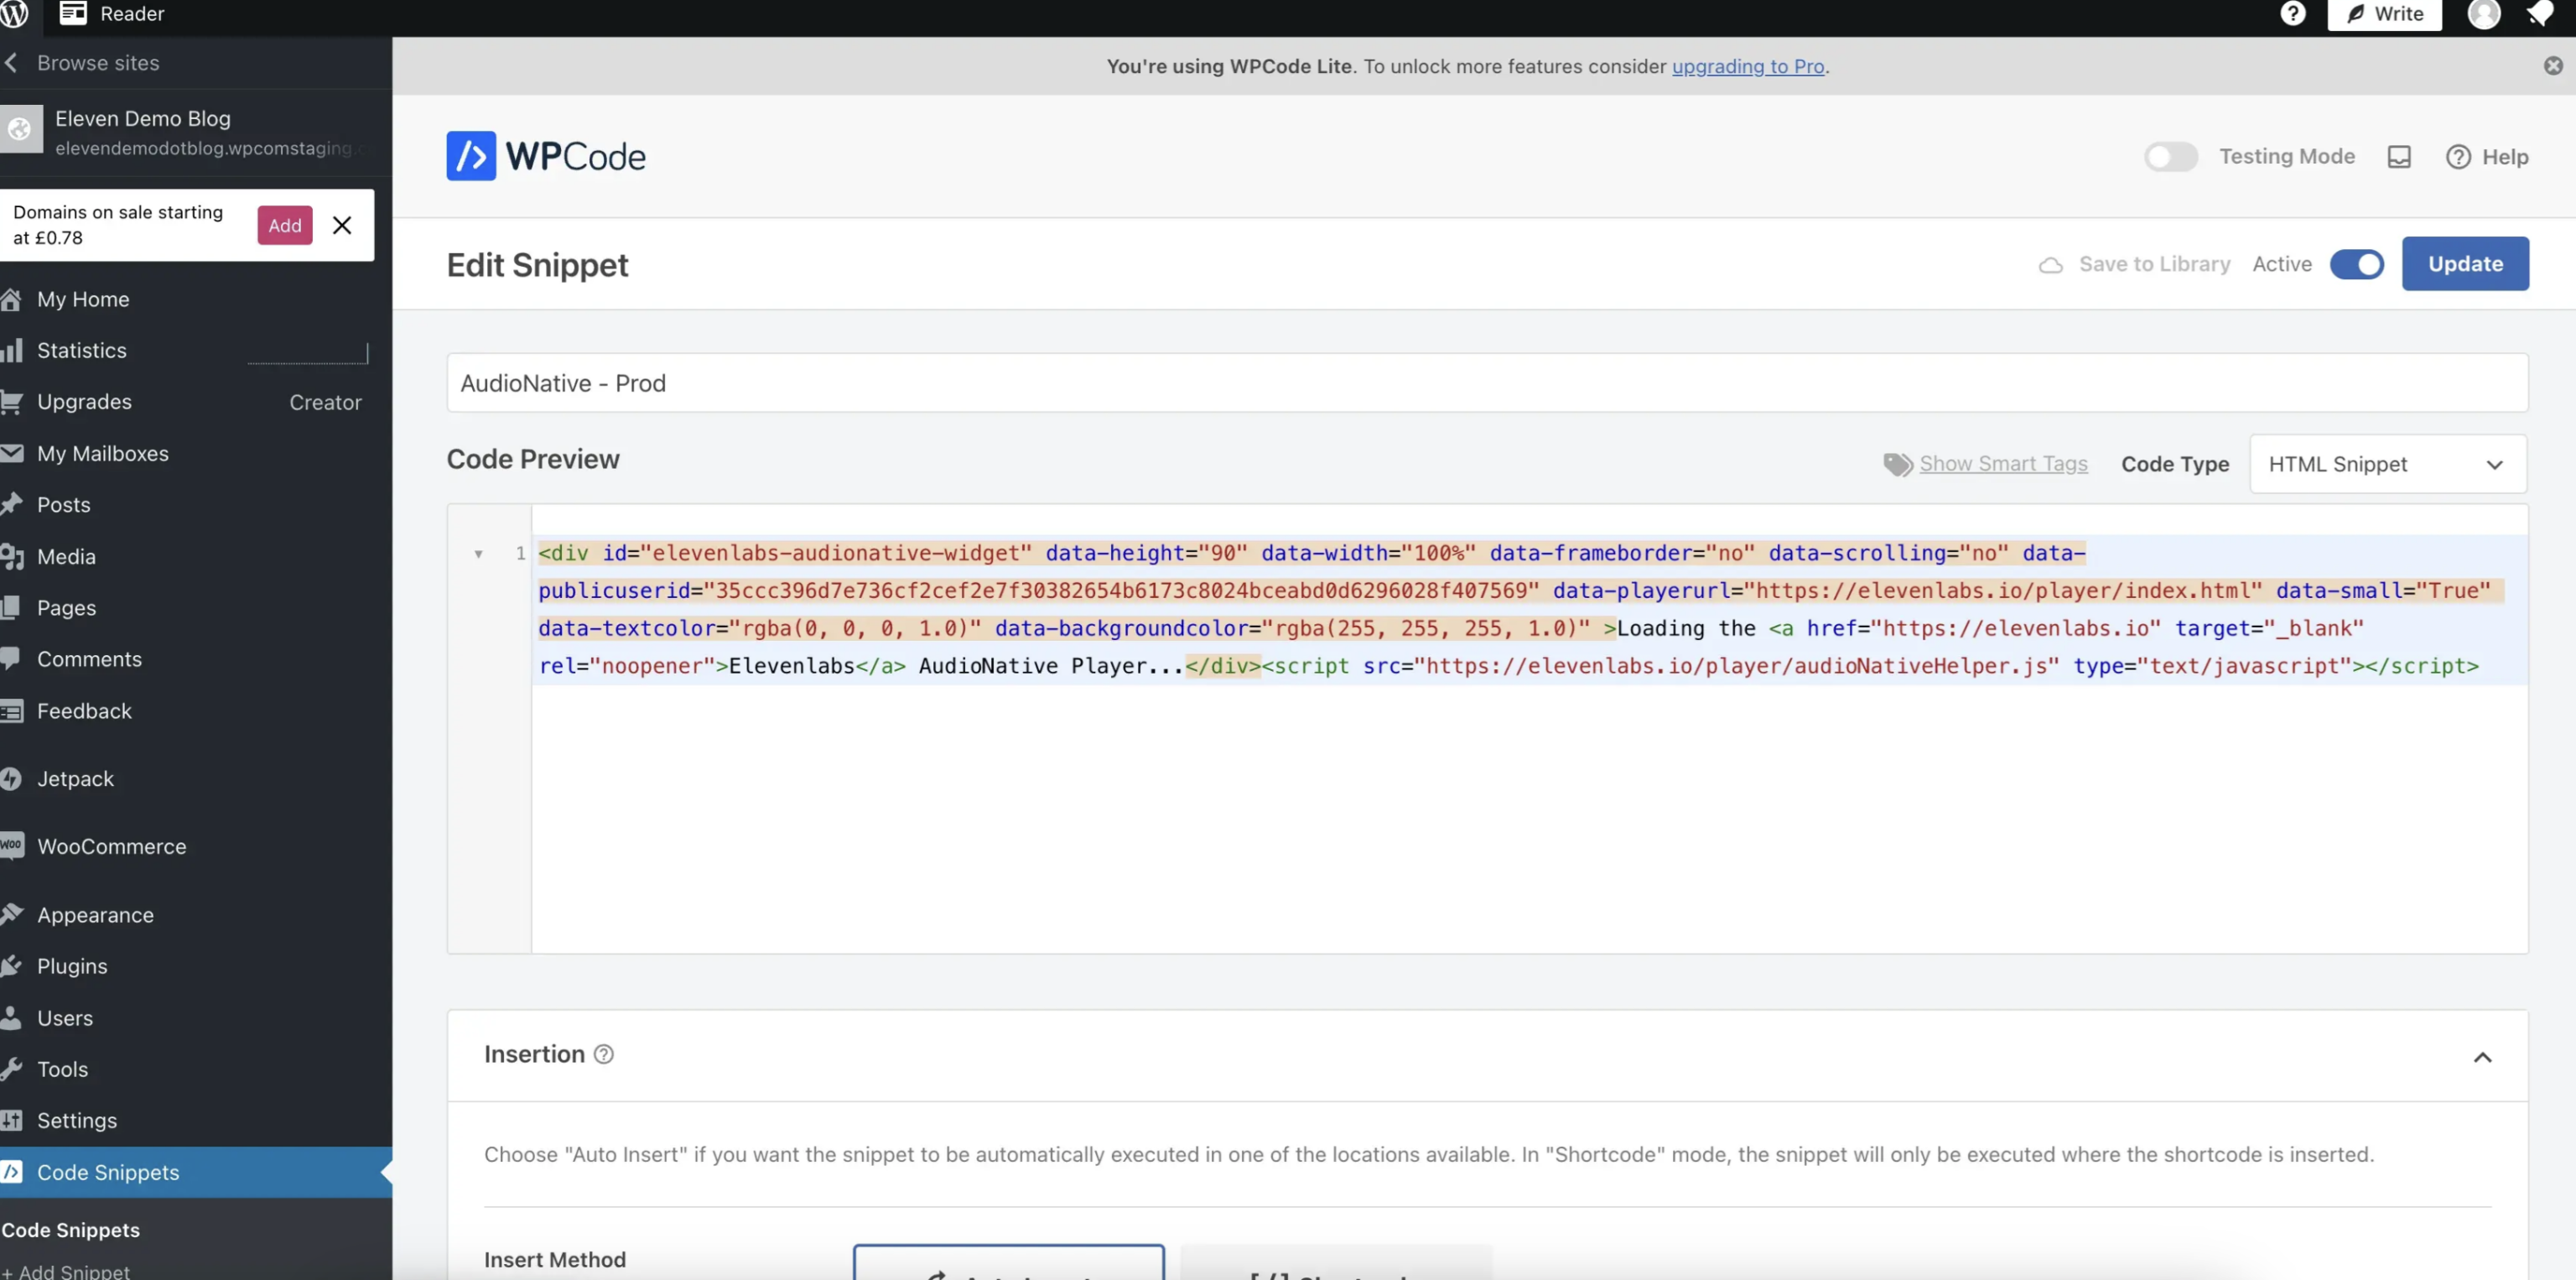Viewport: 2576px width, 1280px height.
Task: Open the dark/light preview icon near Testing Mode
Action: point(2401,156)
